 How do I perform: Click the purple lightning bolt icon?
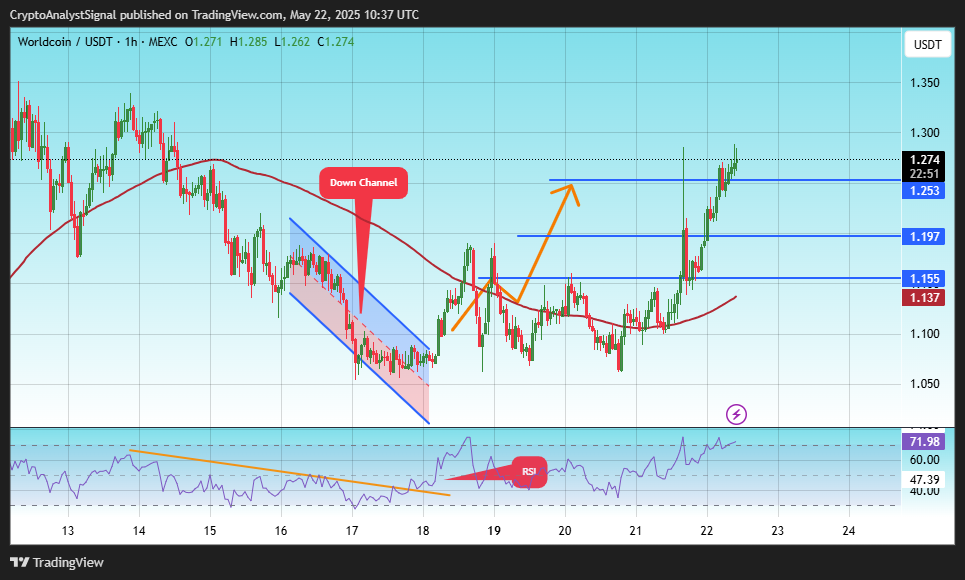[x=736, y=414]
